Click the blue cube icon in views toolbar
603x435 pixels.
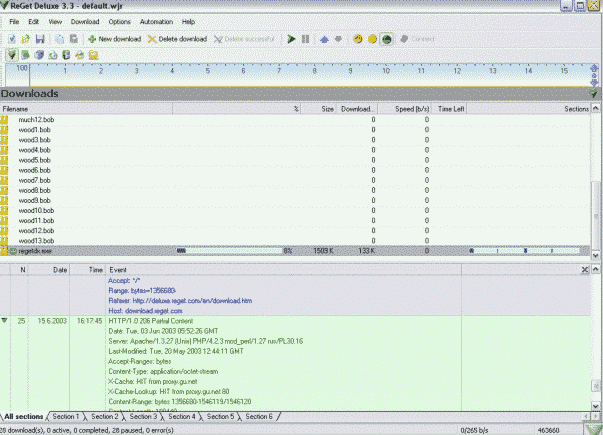point(39,55)
